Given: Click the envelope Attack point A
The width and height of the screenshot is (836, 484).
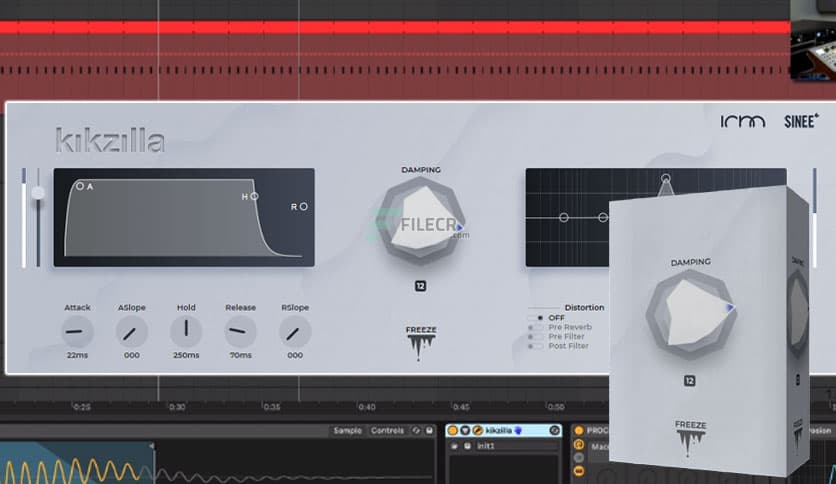Looking at the screenshot, I should pyautogui.click(x=81, y=186).
